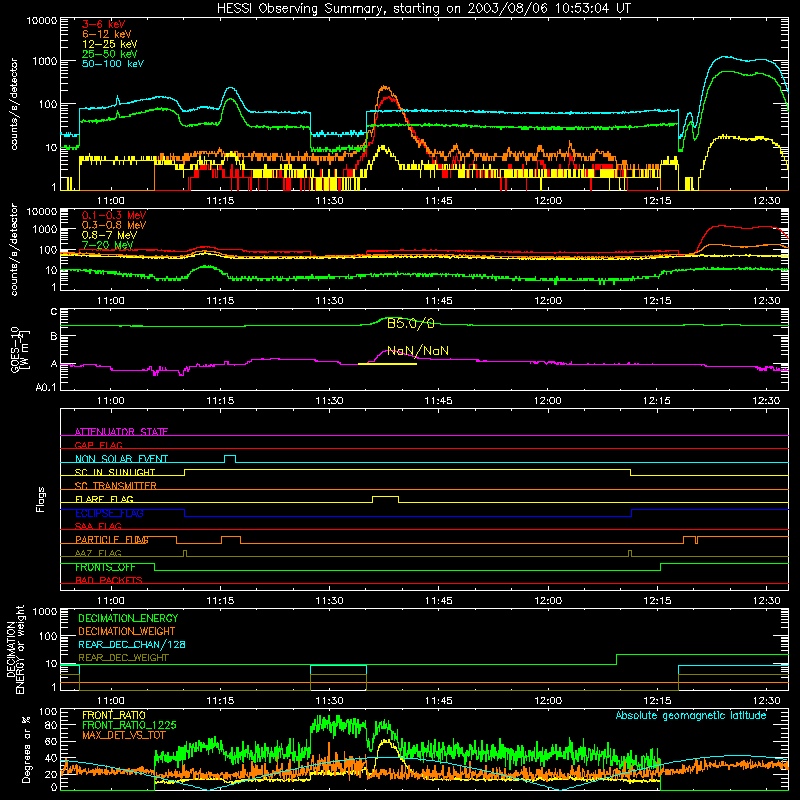Click the top panel counts/s/detector axis title
The width and height of the screenshot is (800, 800).
(x=14, y=104)
